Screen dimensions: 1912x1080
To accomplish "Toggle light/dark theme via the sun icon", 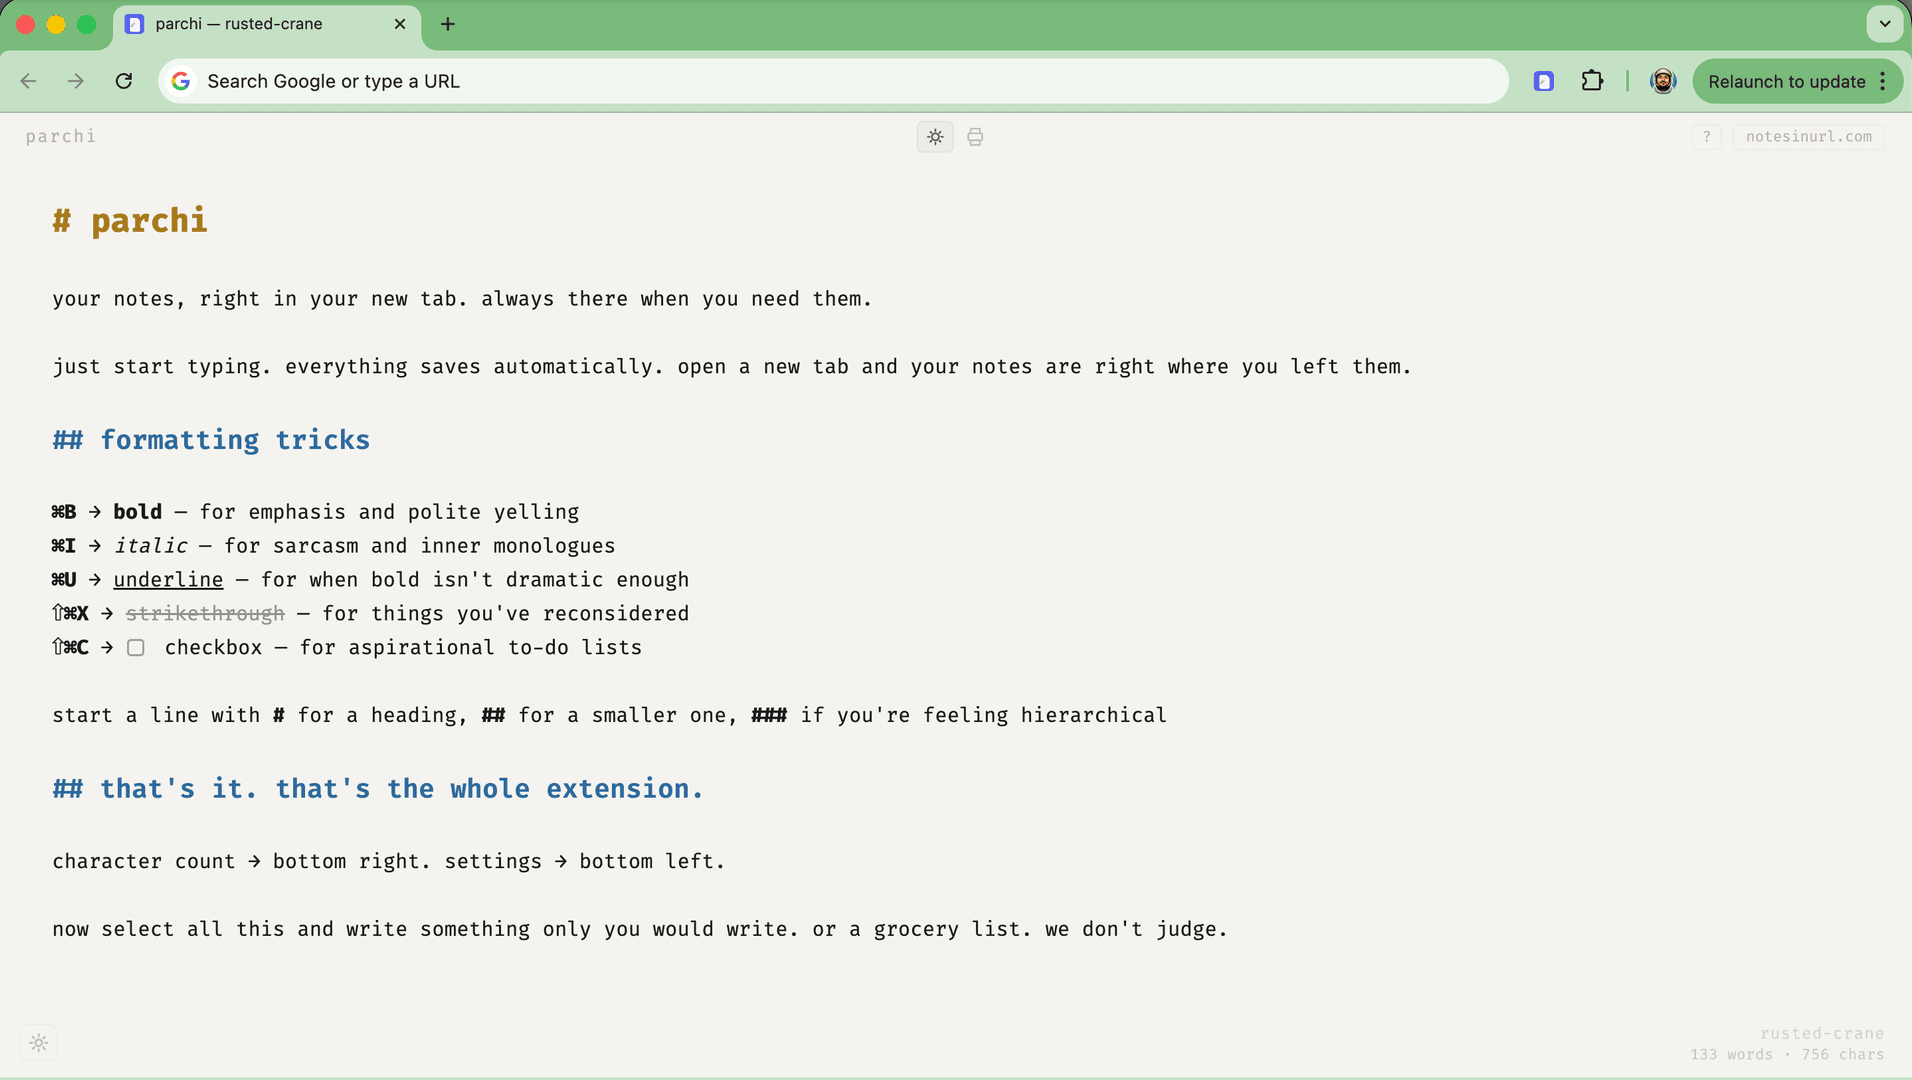I will pyautogui.click(x=934, y=137).
